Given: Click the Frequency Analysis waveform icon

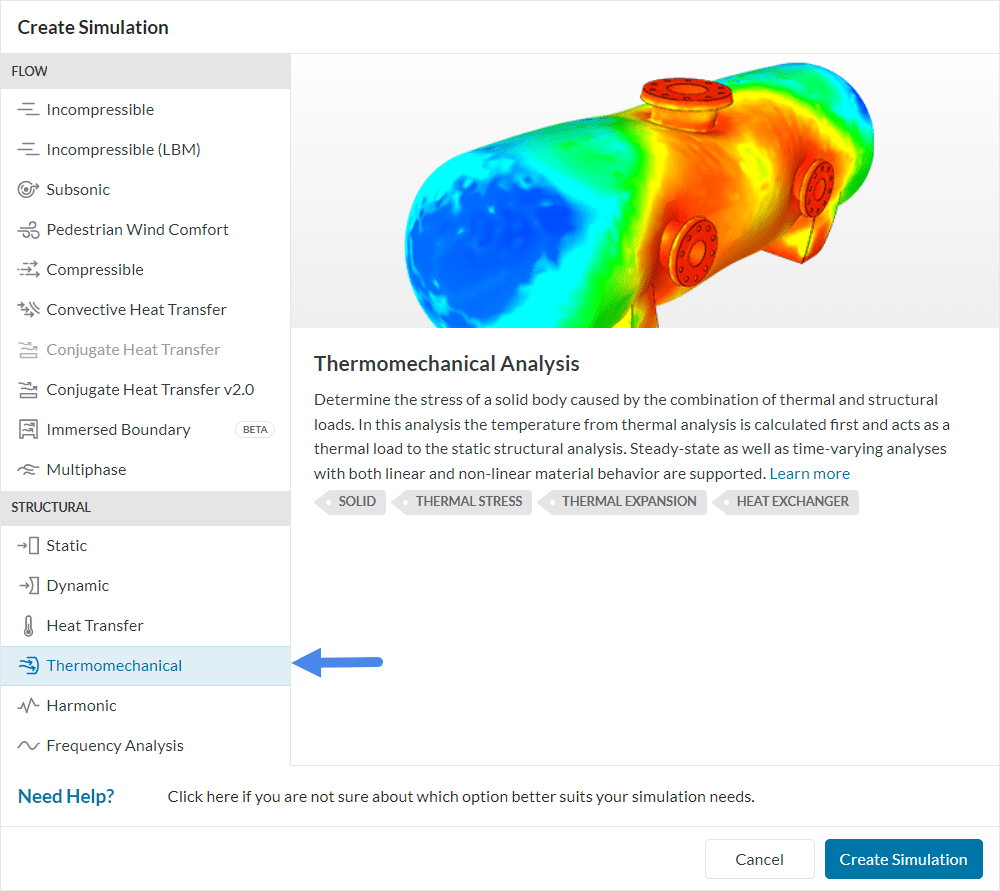Looking at the screenshot, I should click(x=25, y=745).
